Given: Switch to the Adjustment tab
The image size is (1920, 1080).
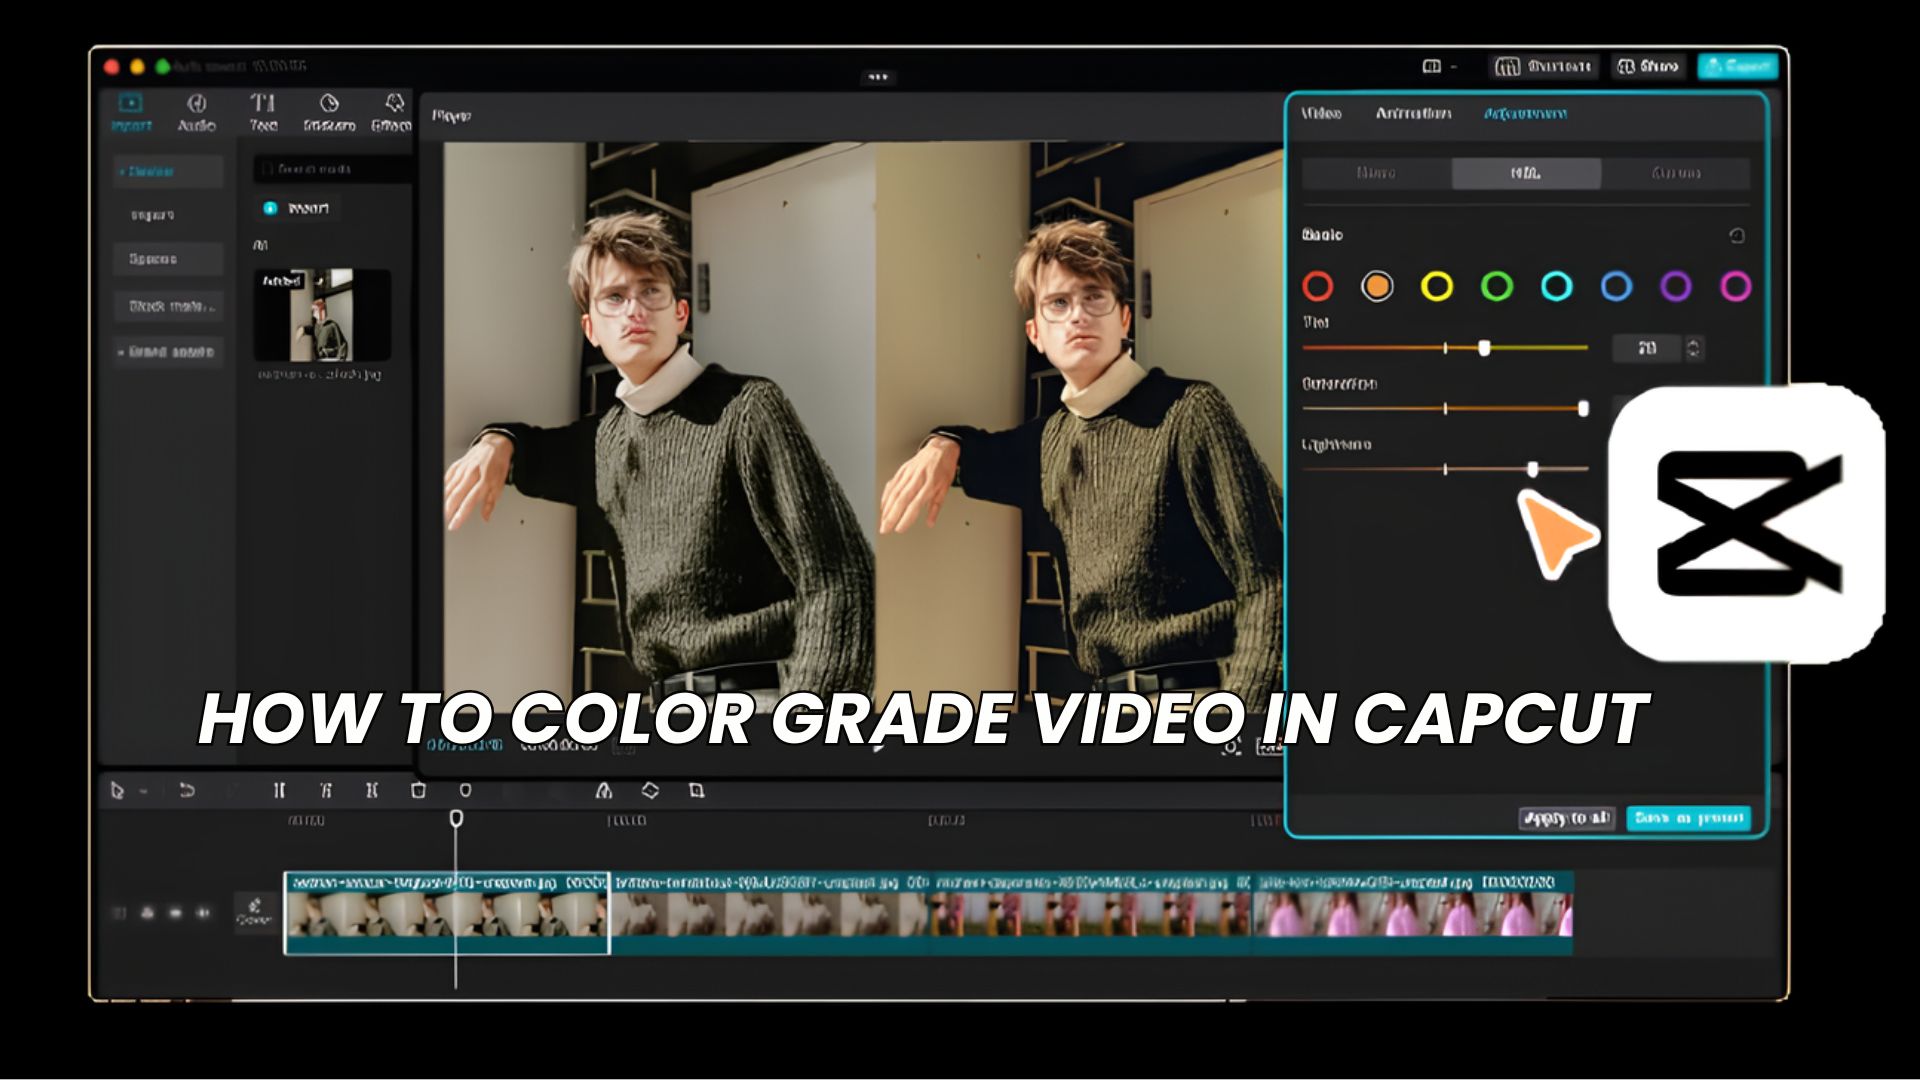Looking at the screenshot, I should point(1525,114).
